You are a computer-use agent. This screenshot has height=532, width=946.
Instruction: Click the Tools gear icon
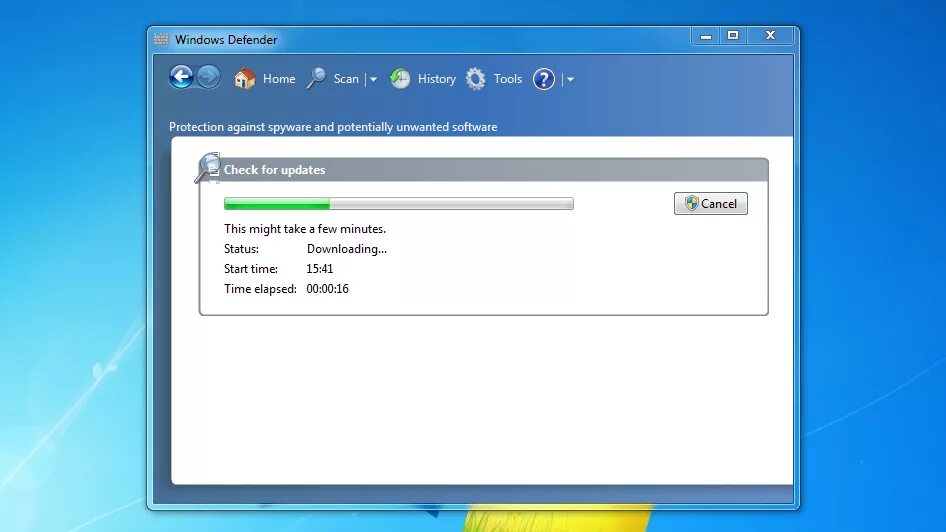coord(476,78)
